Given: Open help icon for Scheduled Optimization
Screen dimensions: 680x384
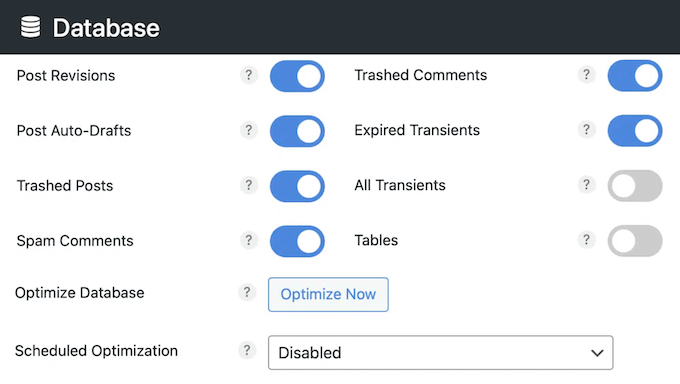Looking at the screenshot, I should [247, 350].
